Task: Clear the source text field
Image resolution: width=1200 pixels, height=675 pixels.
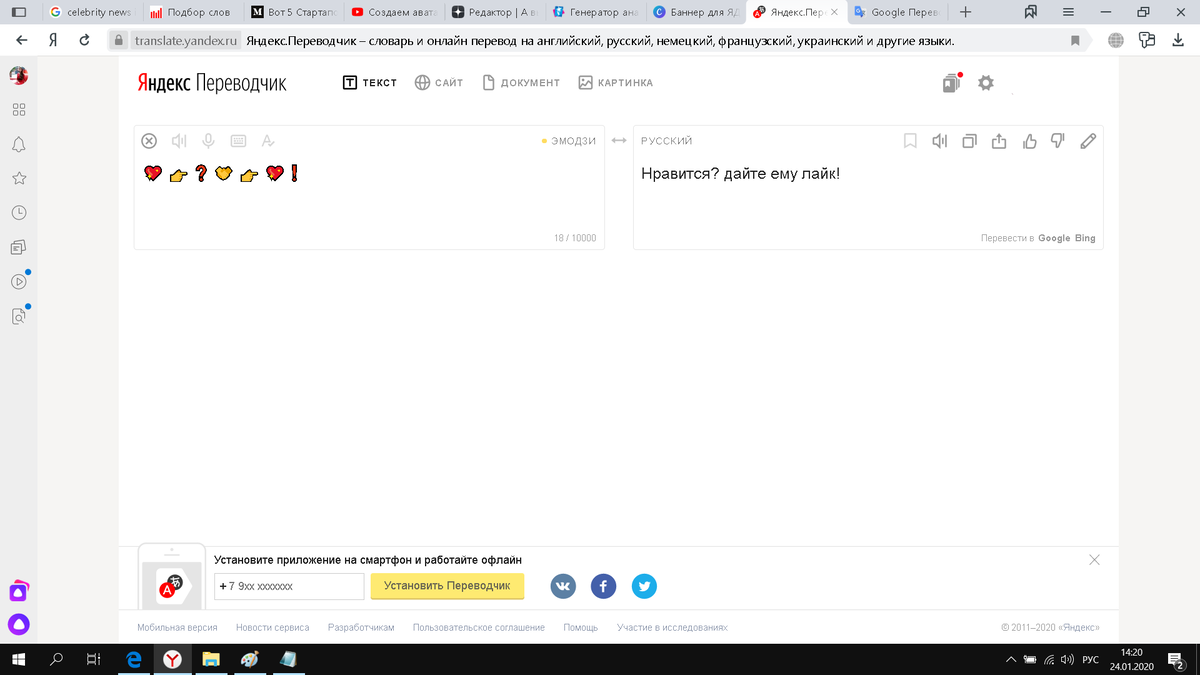Action: pos(149,141)
